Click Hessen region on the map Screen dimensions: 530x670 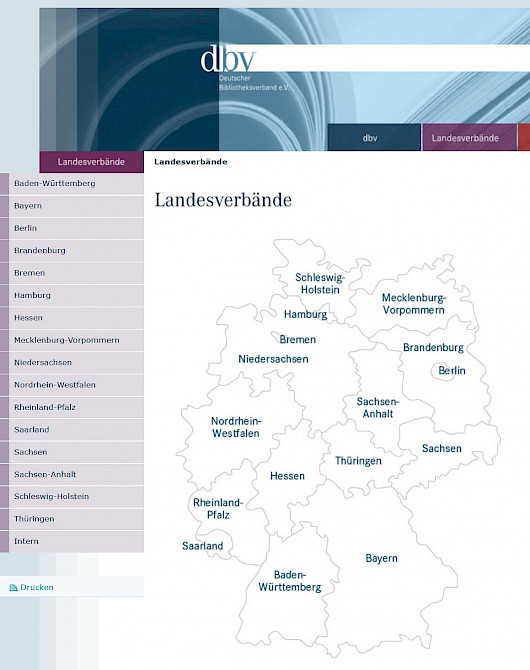[287, 476]
